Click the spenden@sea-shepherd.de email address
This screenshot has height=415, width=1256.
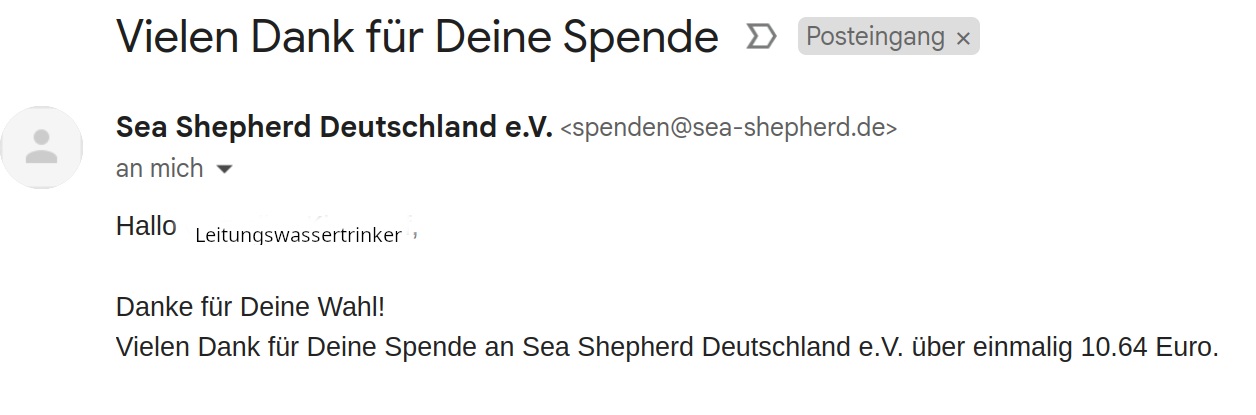(x=729, y=128)
